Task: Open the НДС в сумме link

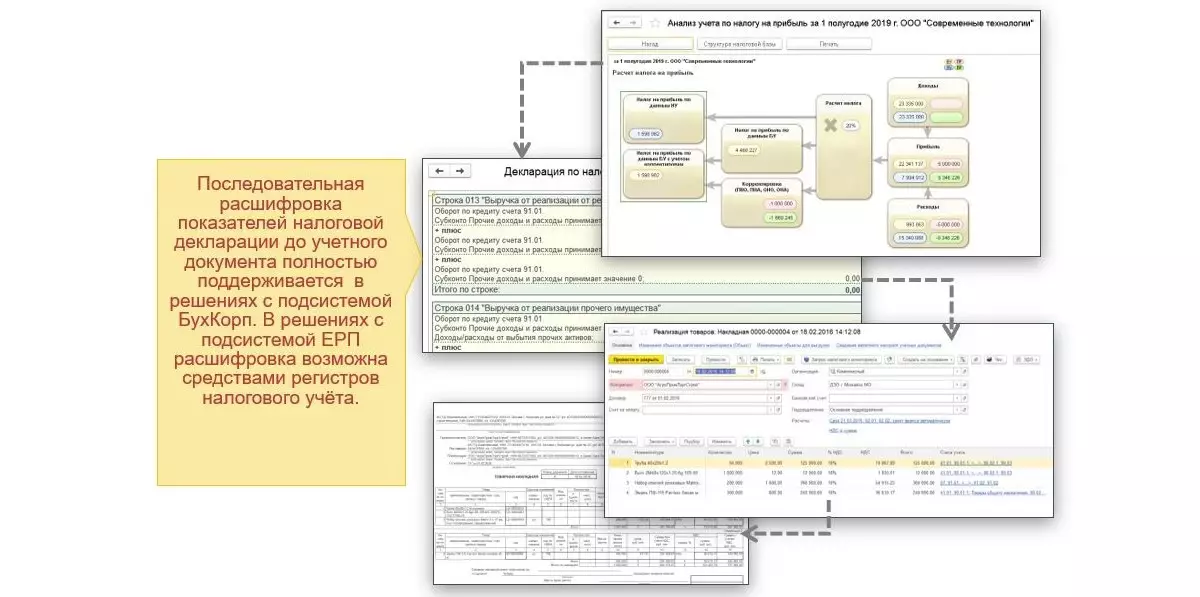Action: pos(843,430)
